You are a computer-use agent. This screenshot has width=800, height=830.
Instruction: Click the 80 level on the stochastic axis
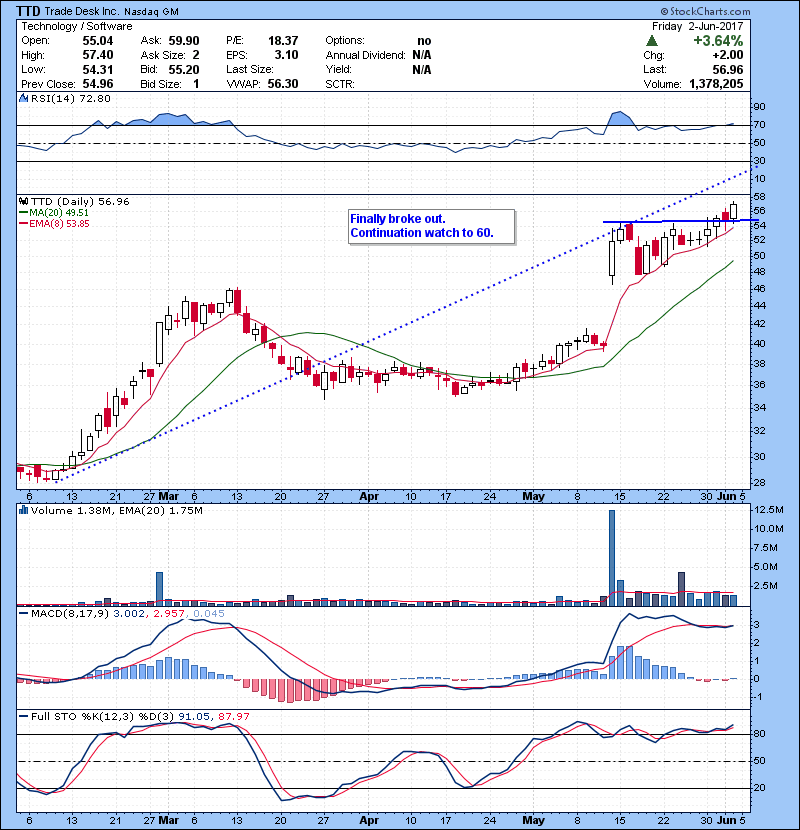[759, 734]
